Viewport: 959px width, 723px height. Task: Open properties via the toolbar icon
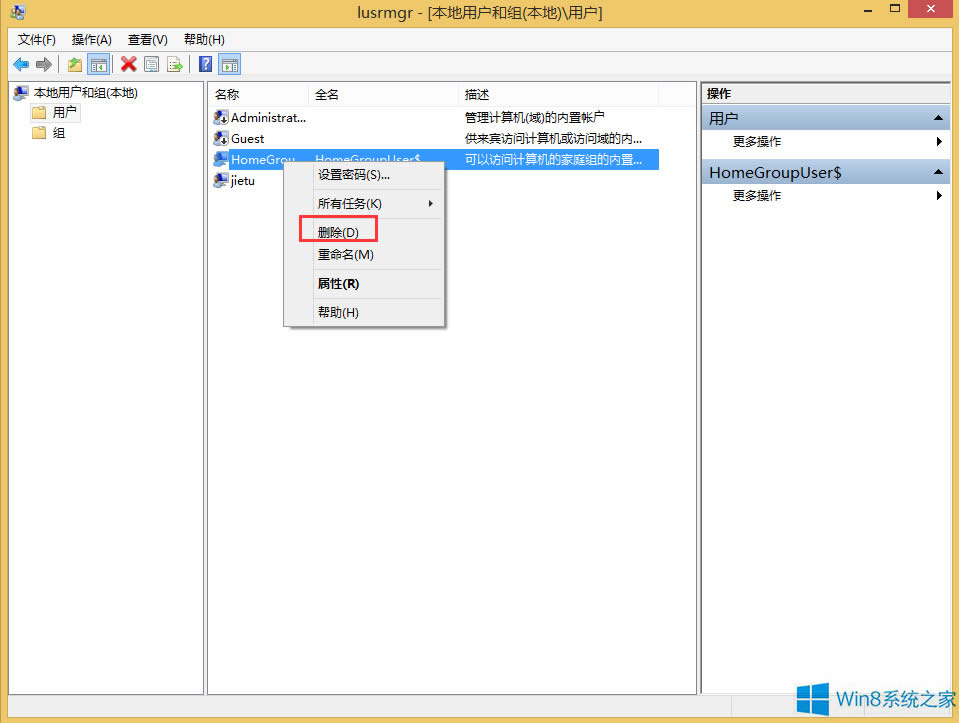point(151,63)
